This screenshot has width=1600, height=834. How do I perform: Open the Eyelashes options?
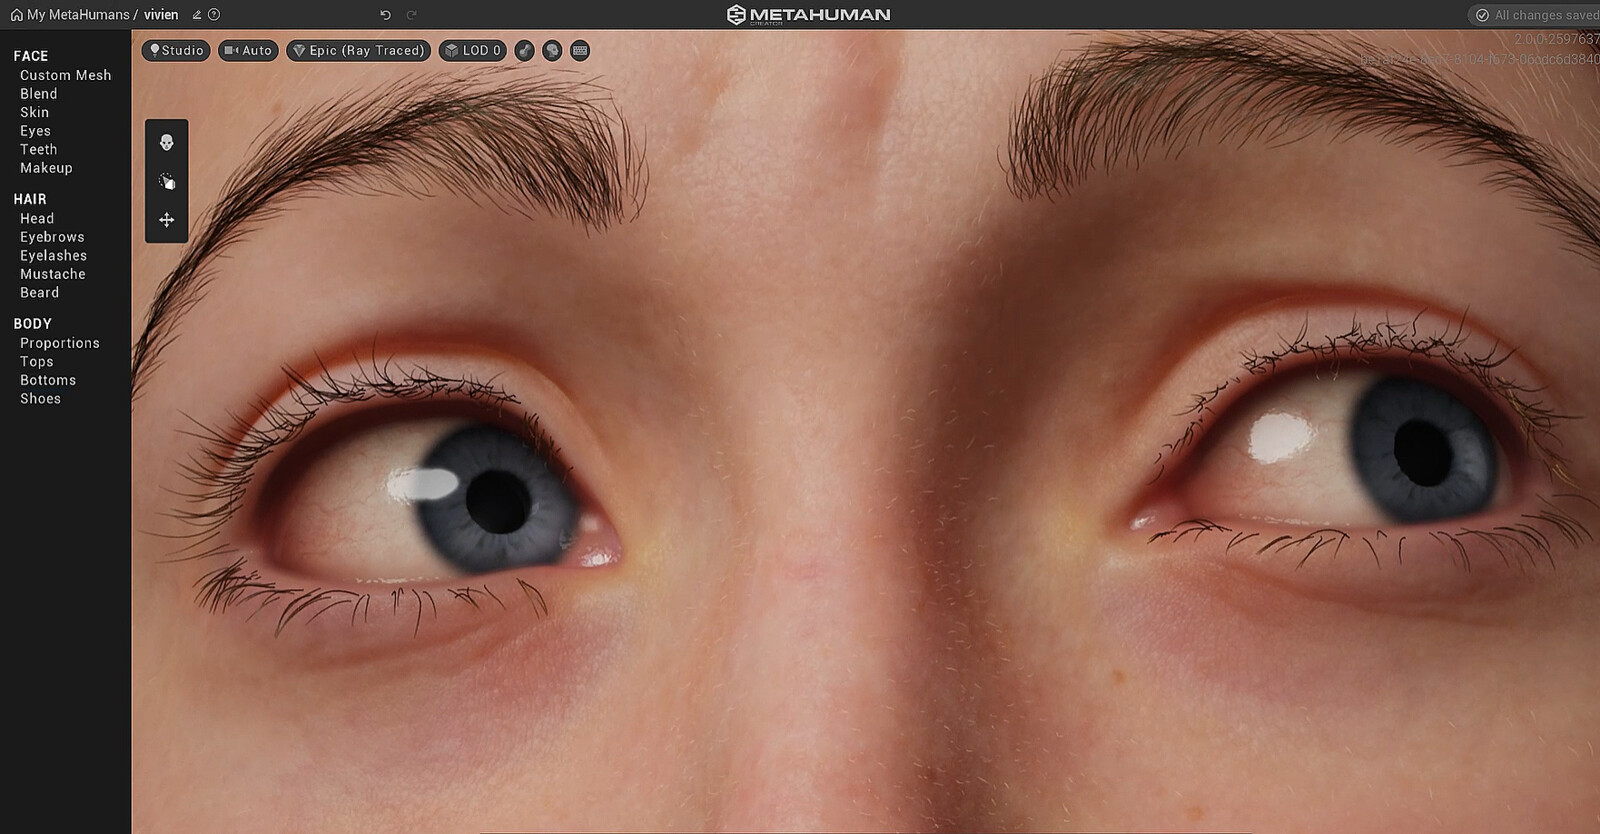click(54, 256)
